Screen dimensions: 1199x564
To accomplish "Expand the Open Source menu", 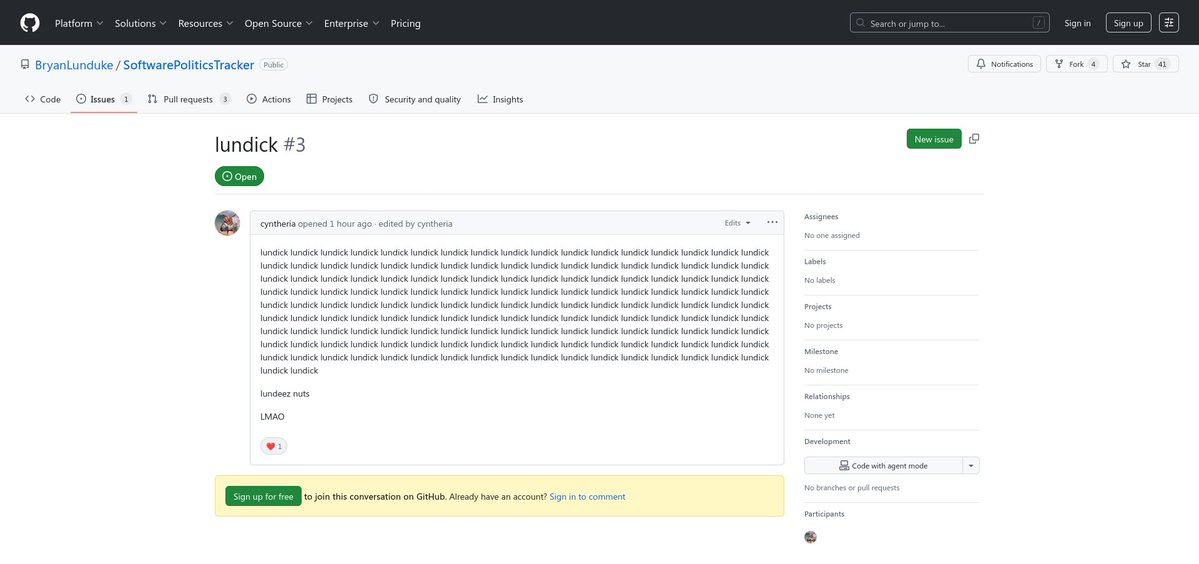I will pos(278,24).
